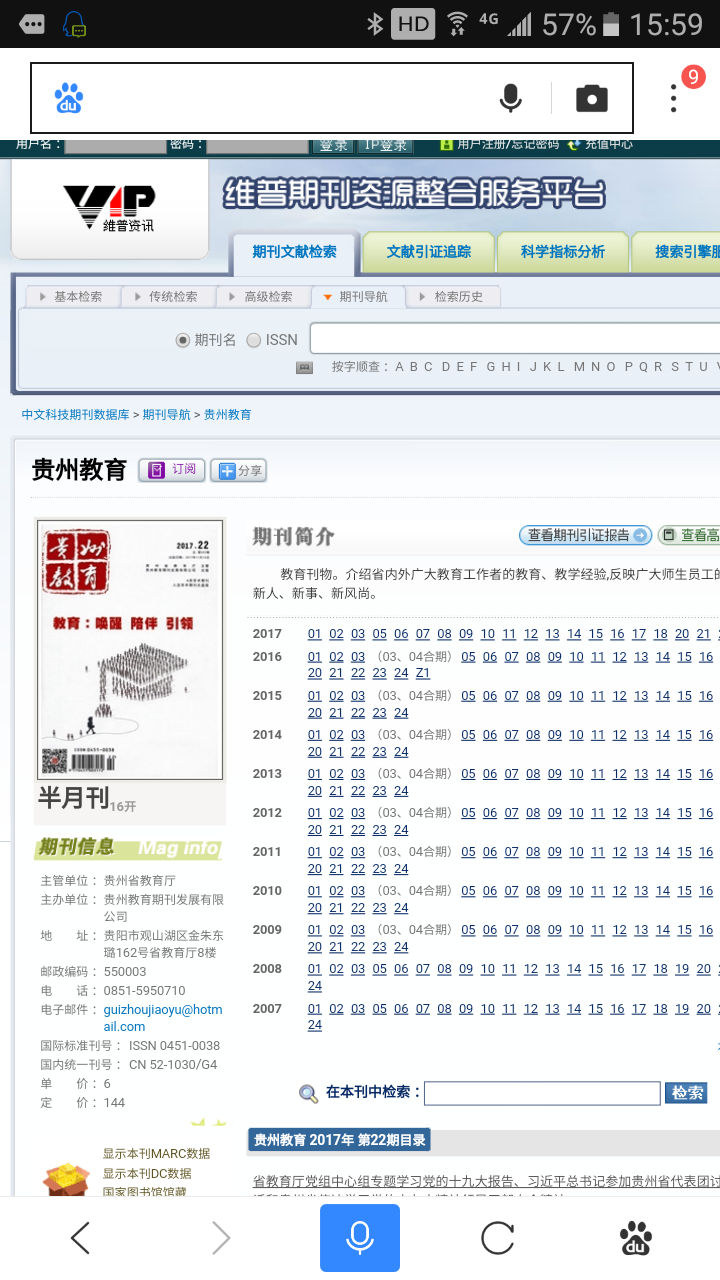The width and height of the screenshot is (720, 1280).
Task: Click the 用户注册/忘记密码 link
Action: point(507,144)
